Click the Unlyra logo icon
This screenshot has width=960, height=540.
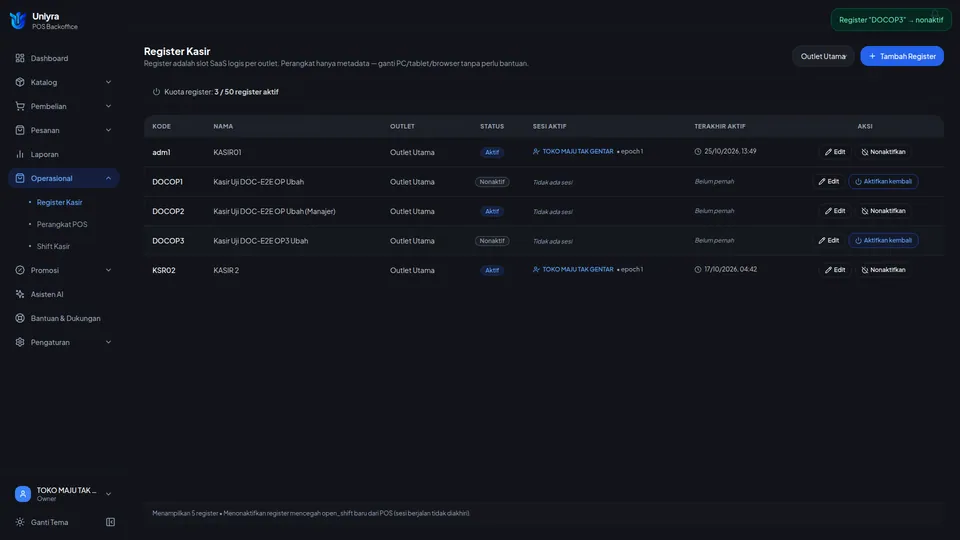coord(18,20)
